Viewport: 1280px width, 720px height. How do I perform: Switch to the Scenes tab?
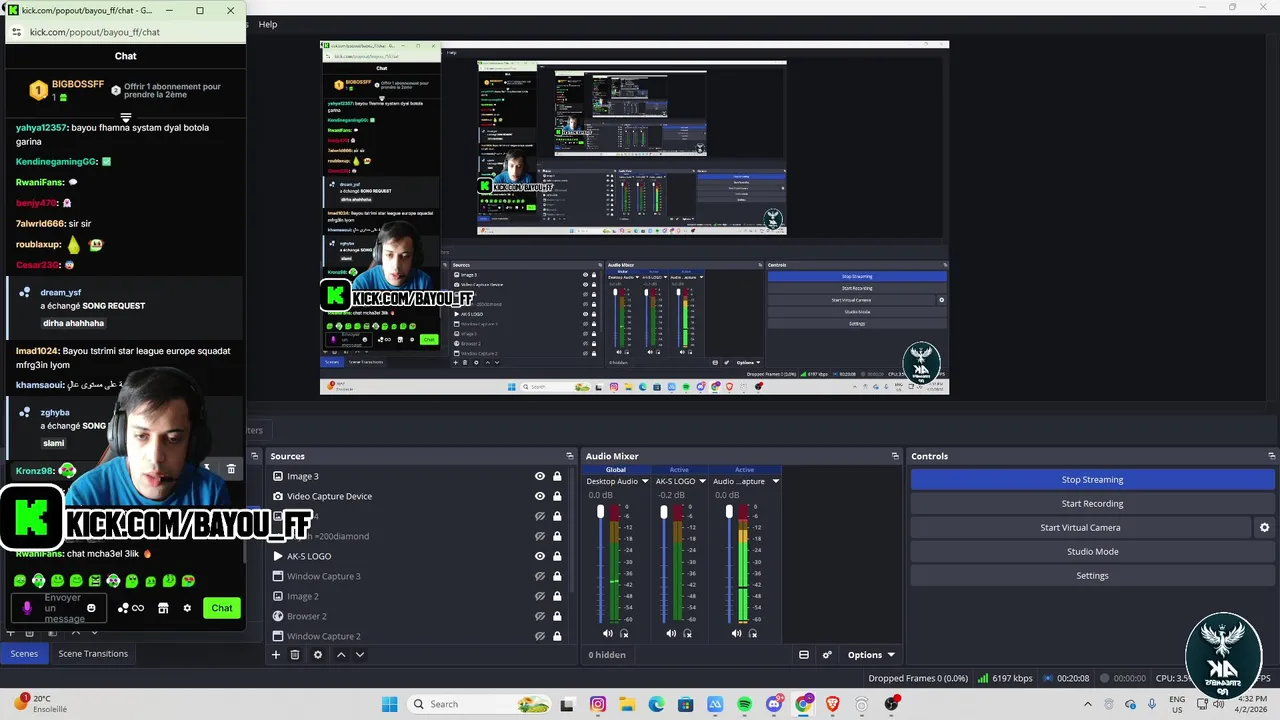[x=24, y=653]
